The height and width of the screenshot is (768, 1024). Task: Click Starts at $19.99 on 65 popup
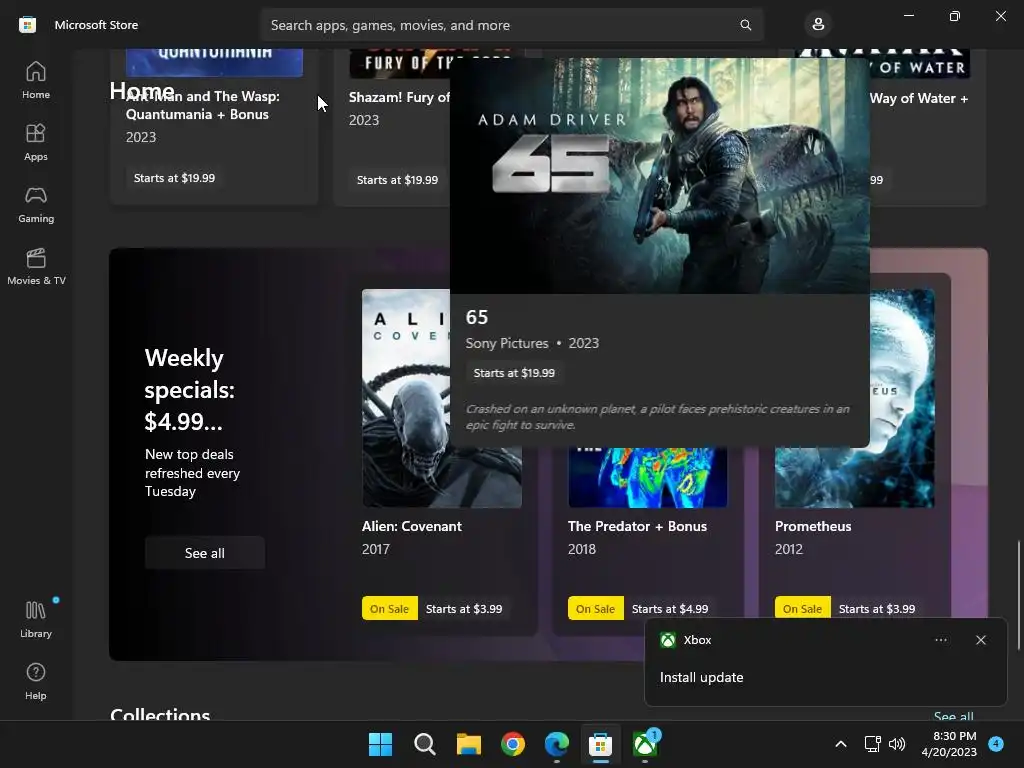514,373
